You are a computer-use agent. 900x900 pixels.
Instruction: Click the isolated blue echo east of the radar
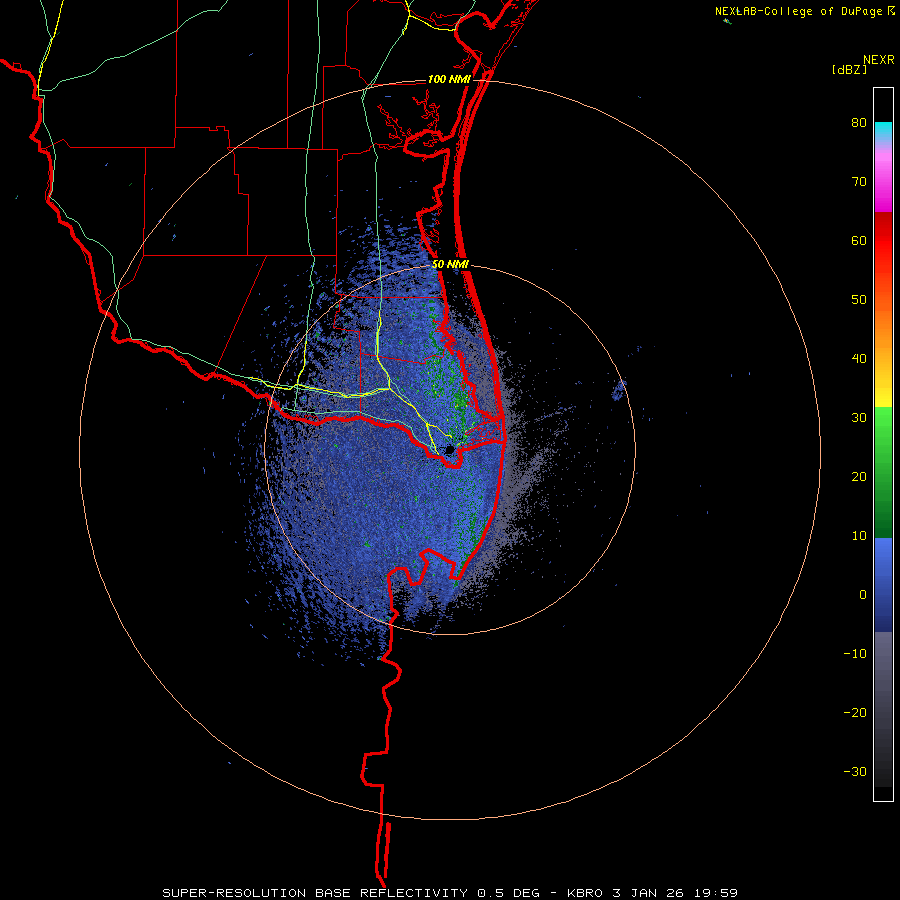coord(619,389)
